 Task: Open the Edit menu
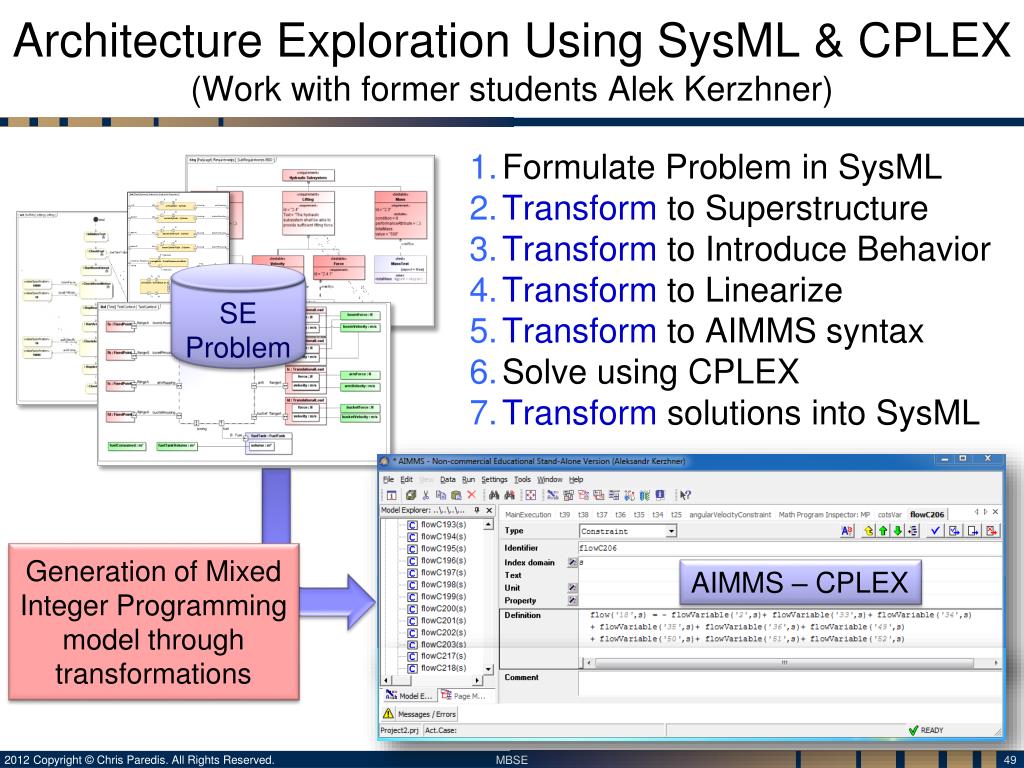(x=407, y=479)
